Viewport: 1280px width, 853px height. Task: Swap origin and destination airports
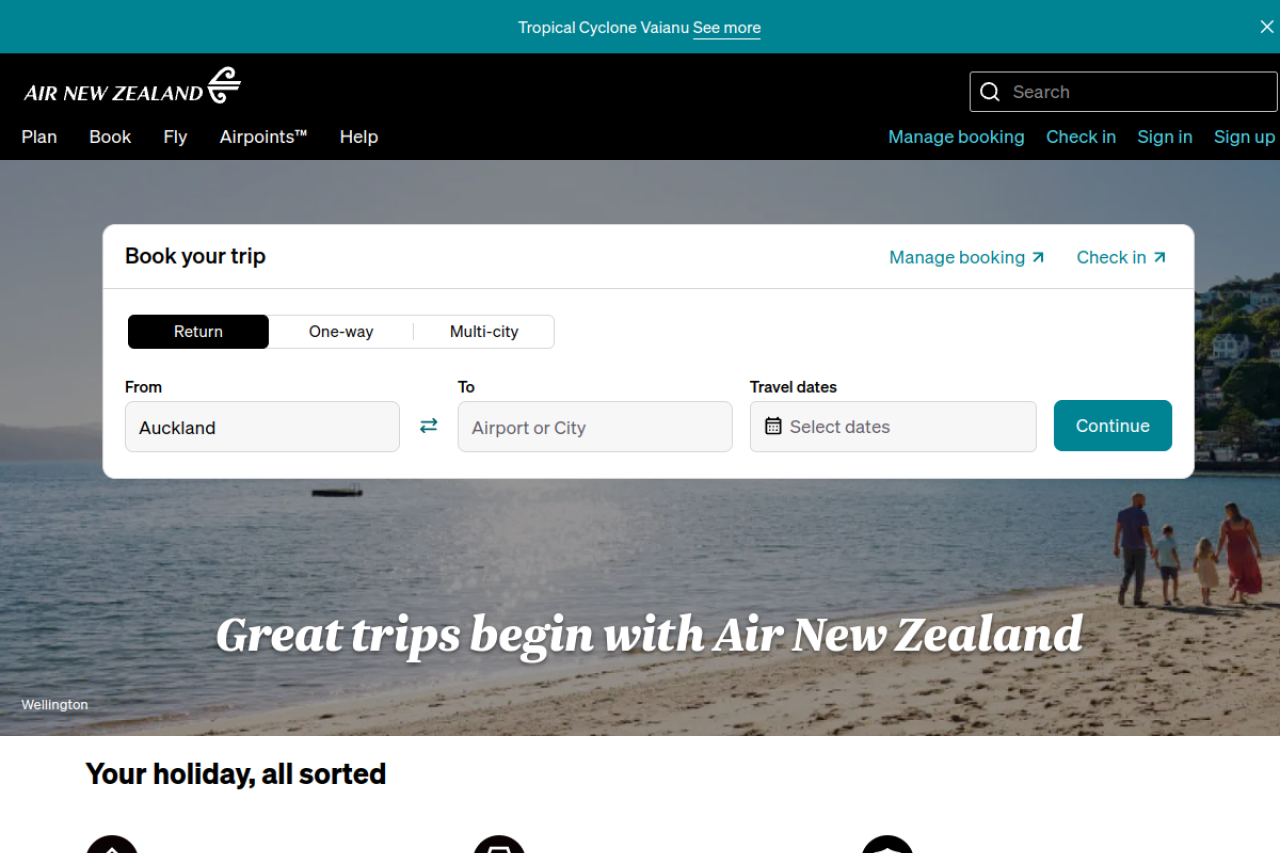[428, 426]
